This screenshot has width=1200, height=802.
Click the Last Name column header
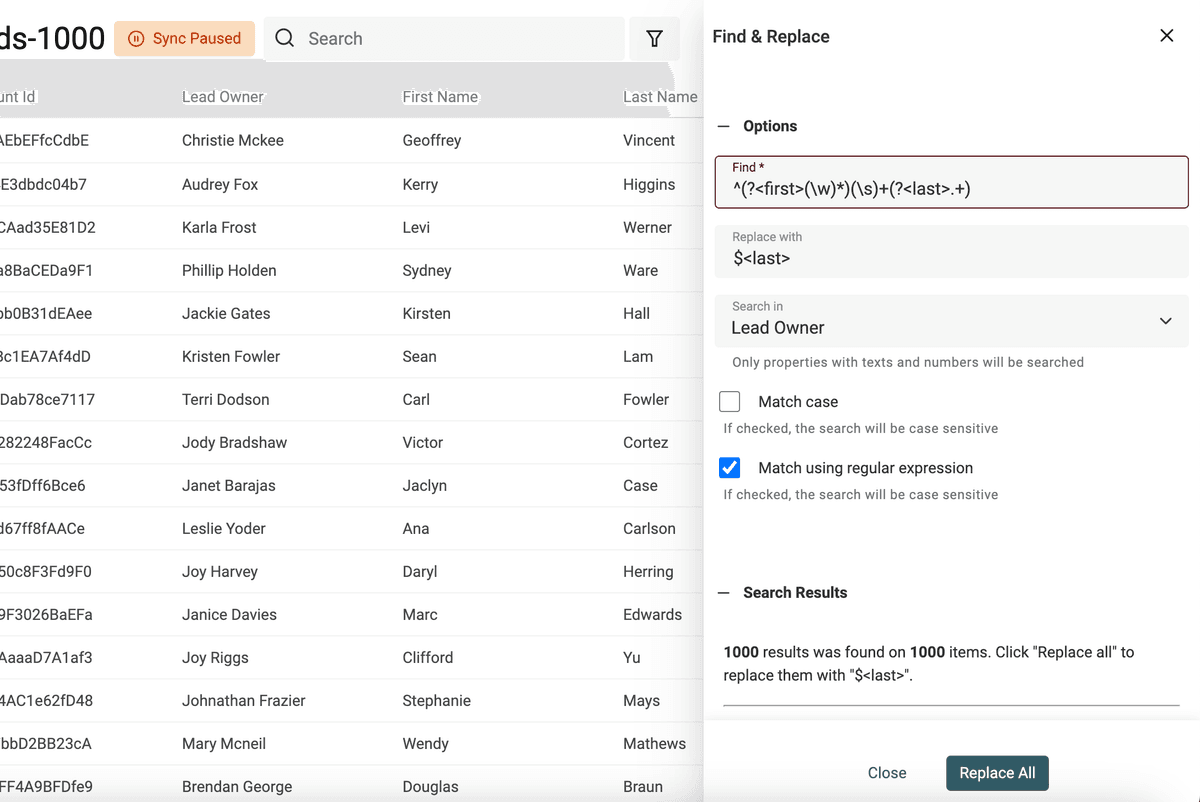pos(660,97)
